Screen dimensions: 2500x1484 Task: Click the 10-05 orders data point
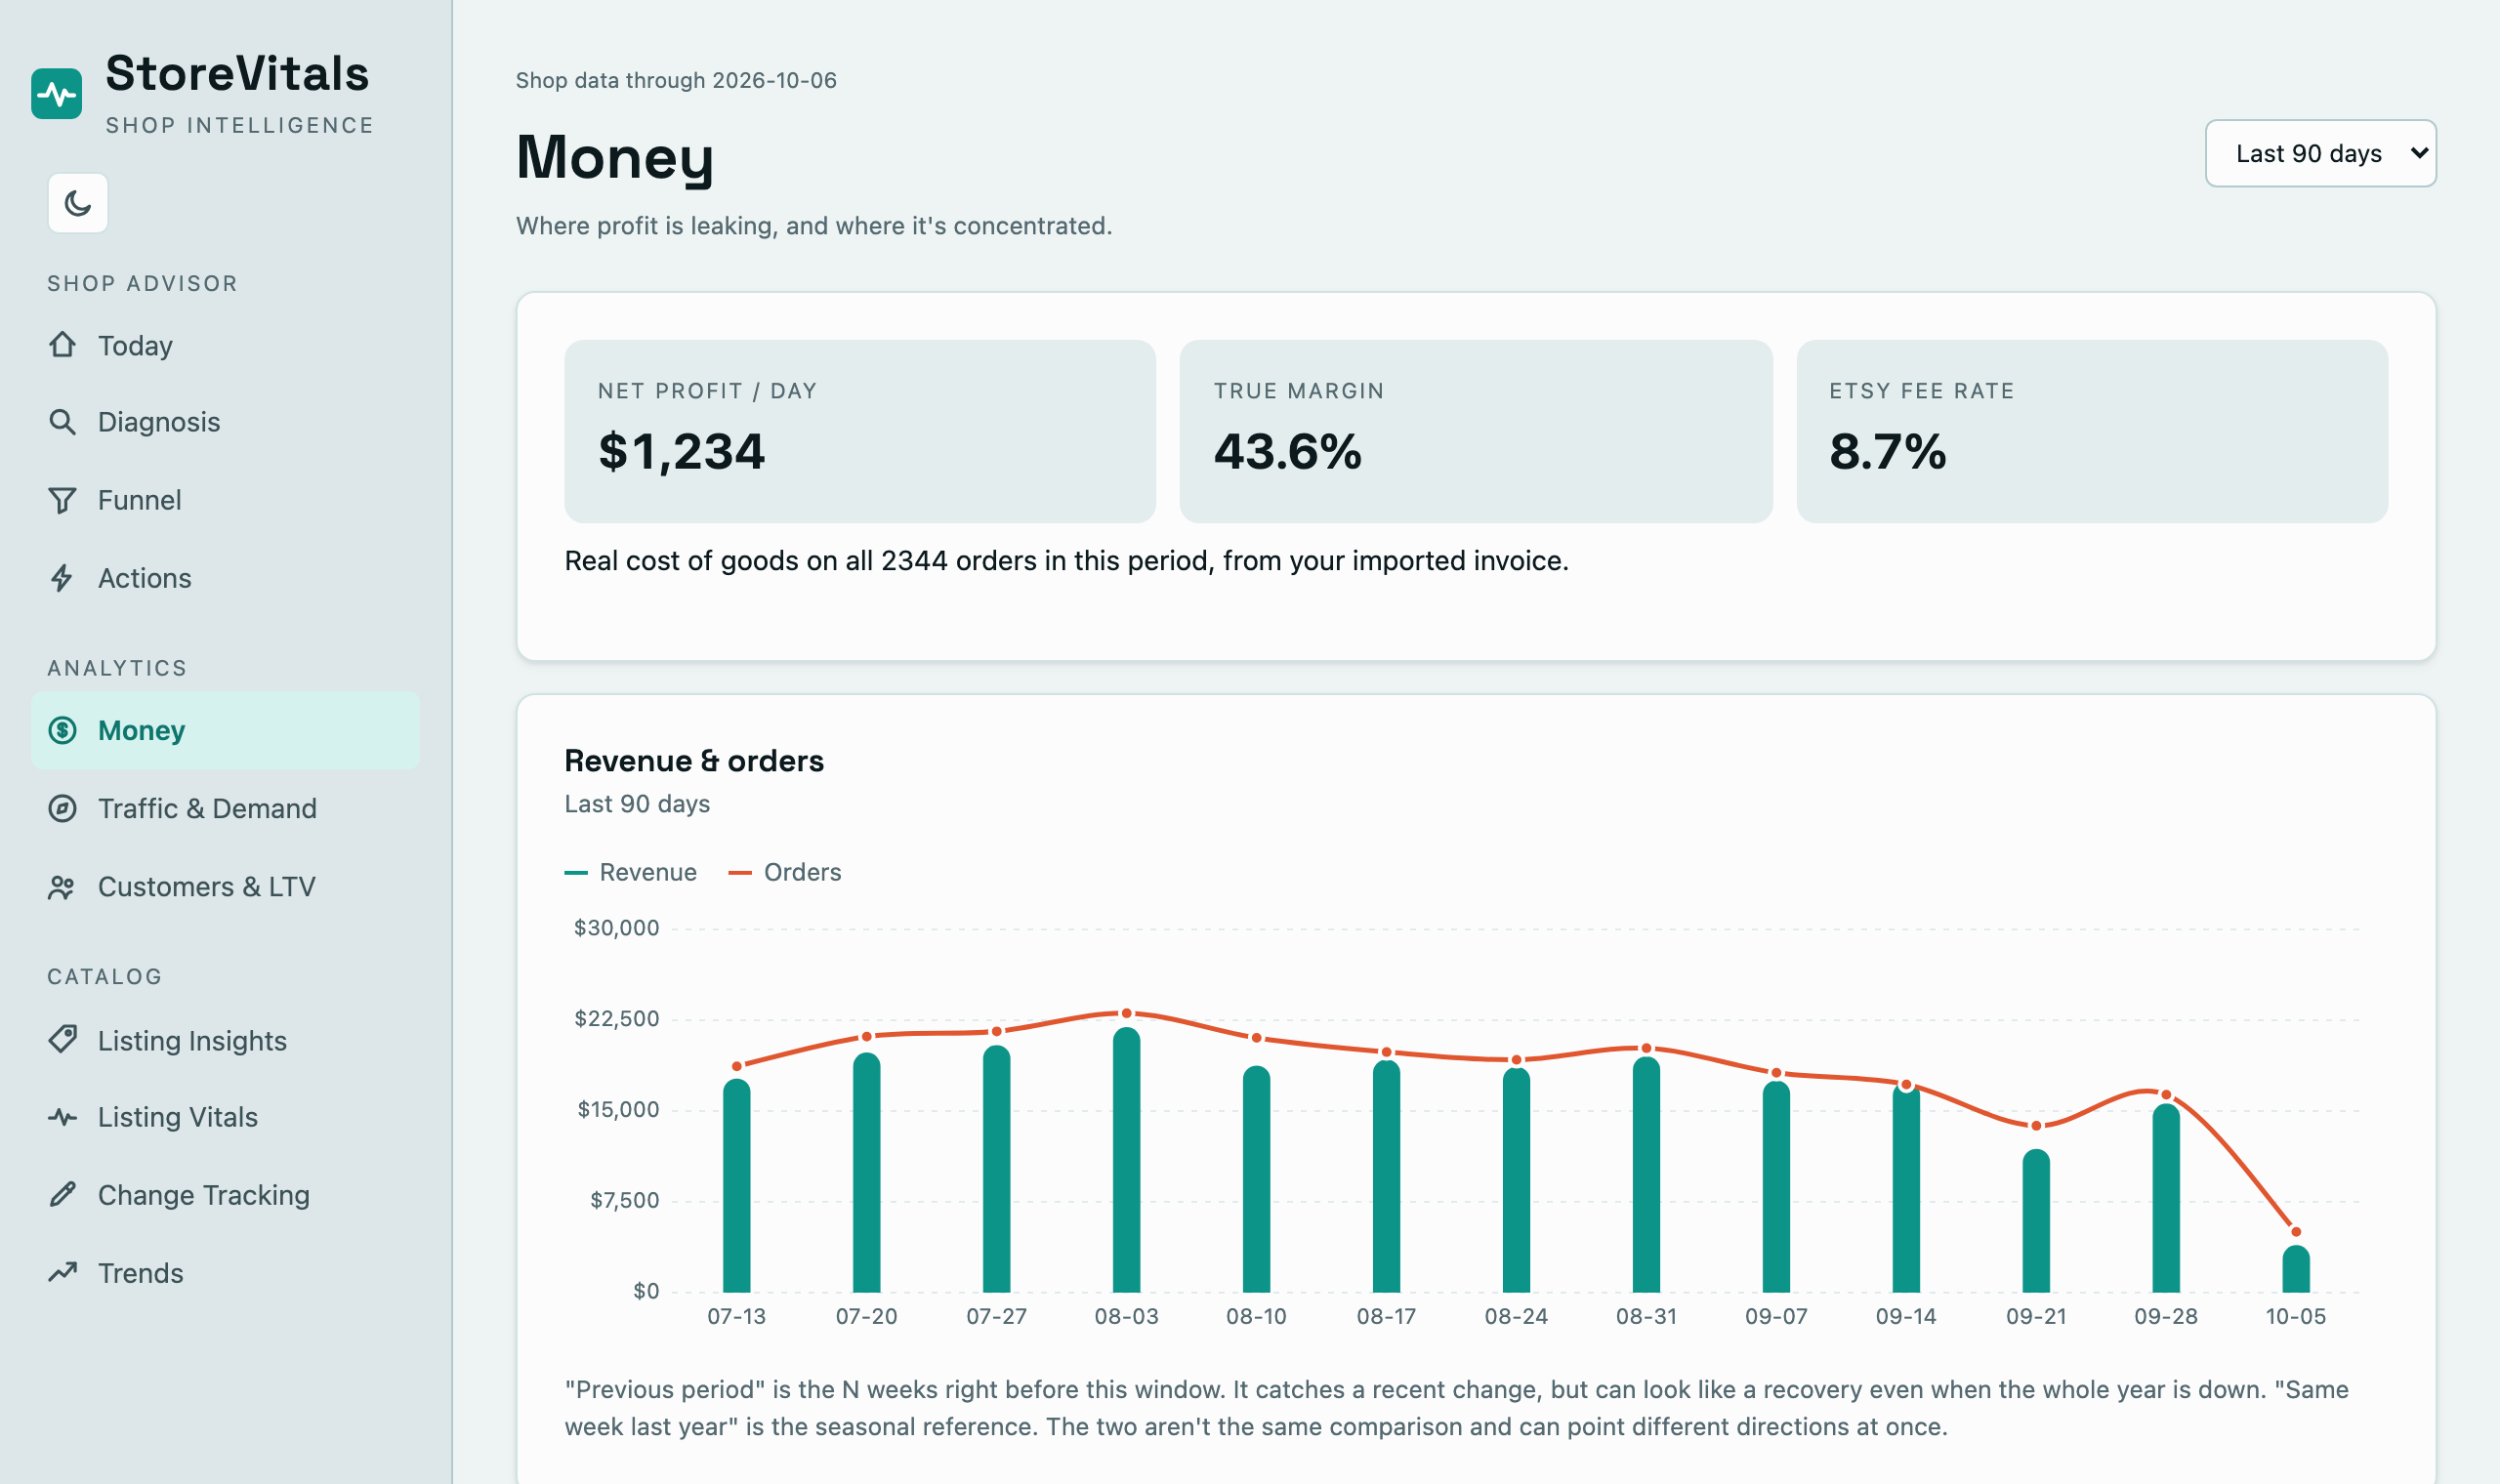tap(2296, 1232)
